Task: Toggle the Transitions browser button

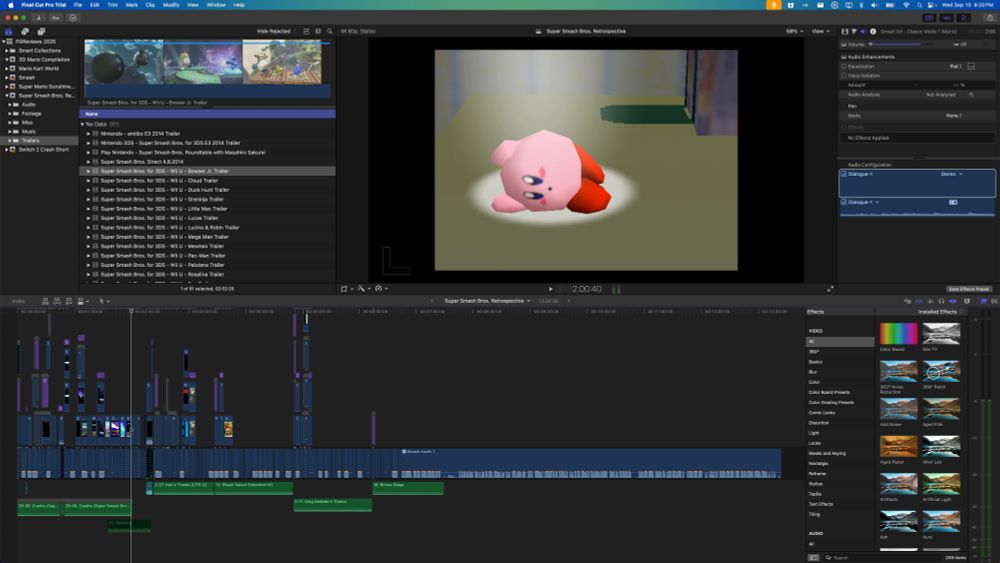Action: [994, 301]
